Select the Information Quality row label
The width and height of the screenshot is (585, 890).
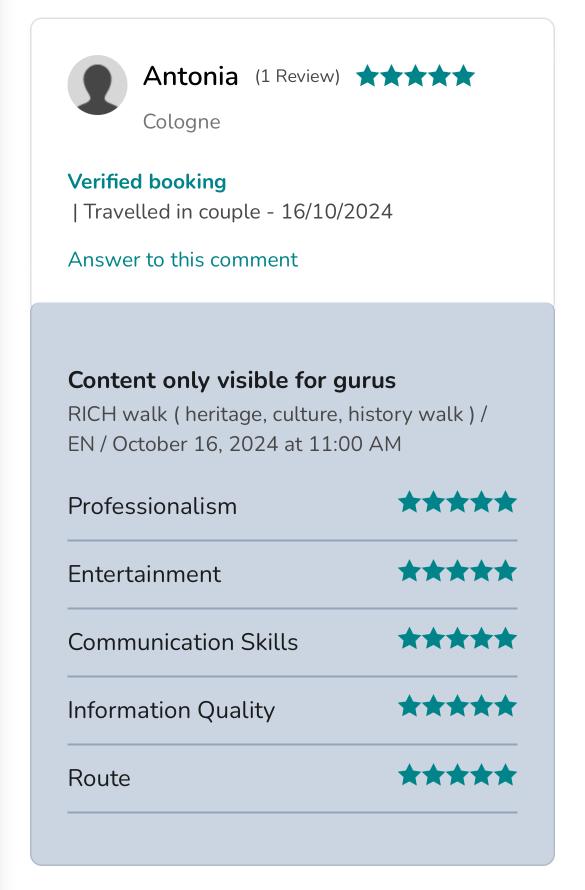coord(171,710)
